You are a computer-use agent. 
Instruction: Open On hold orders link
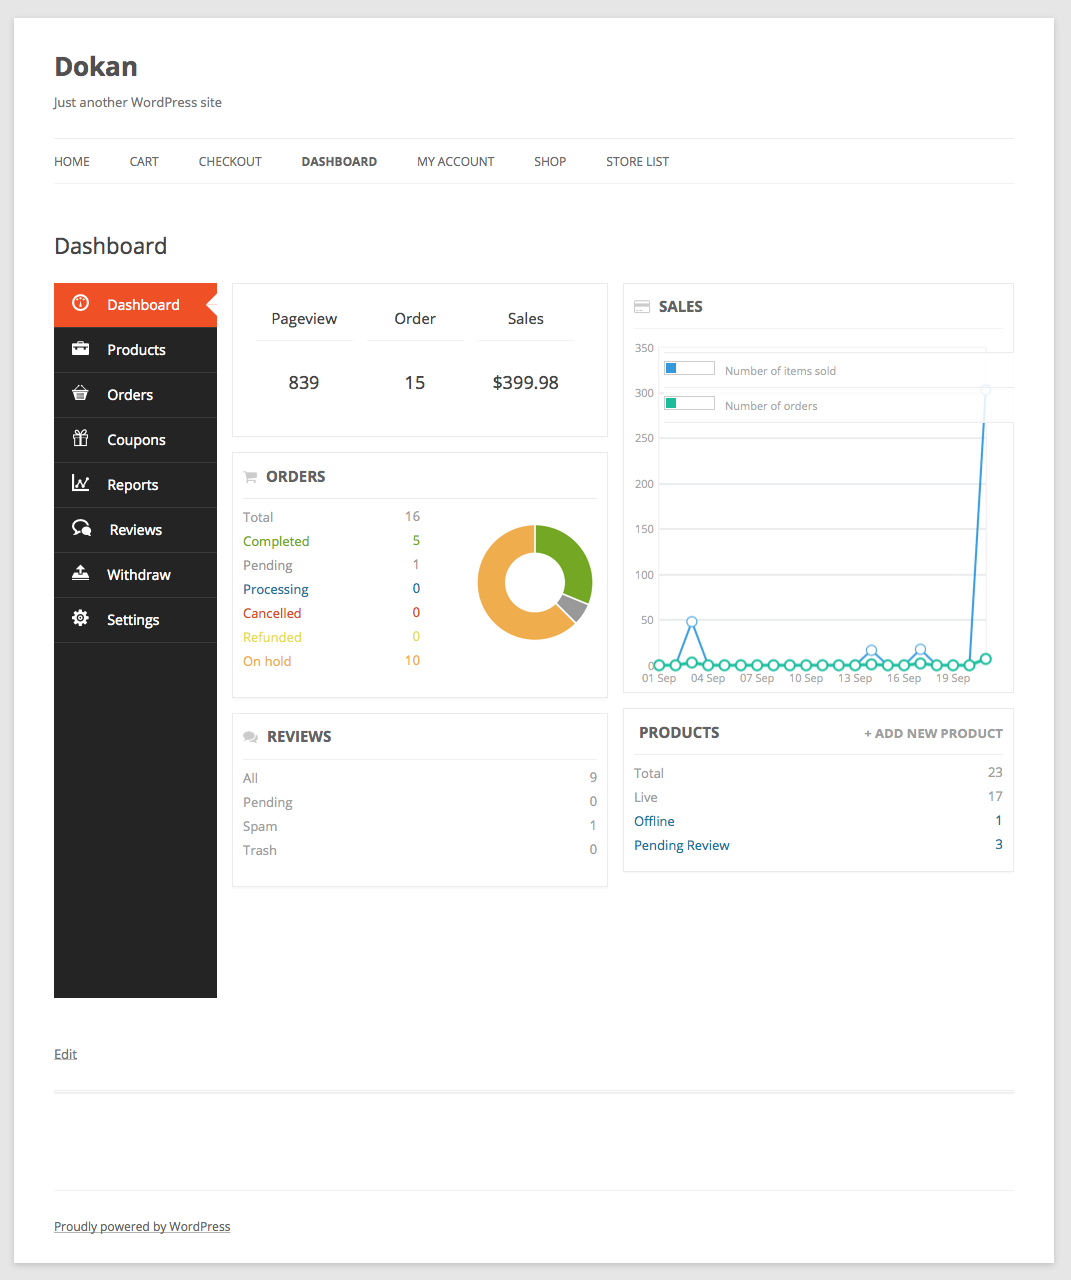pos(267,661)
